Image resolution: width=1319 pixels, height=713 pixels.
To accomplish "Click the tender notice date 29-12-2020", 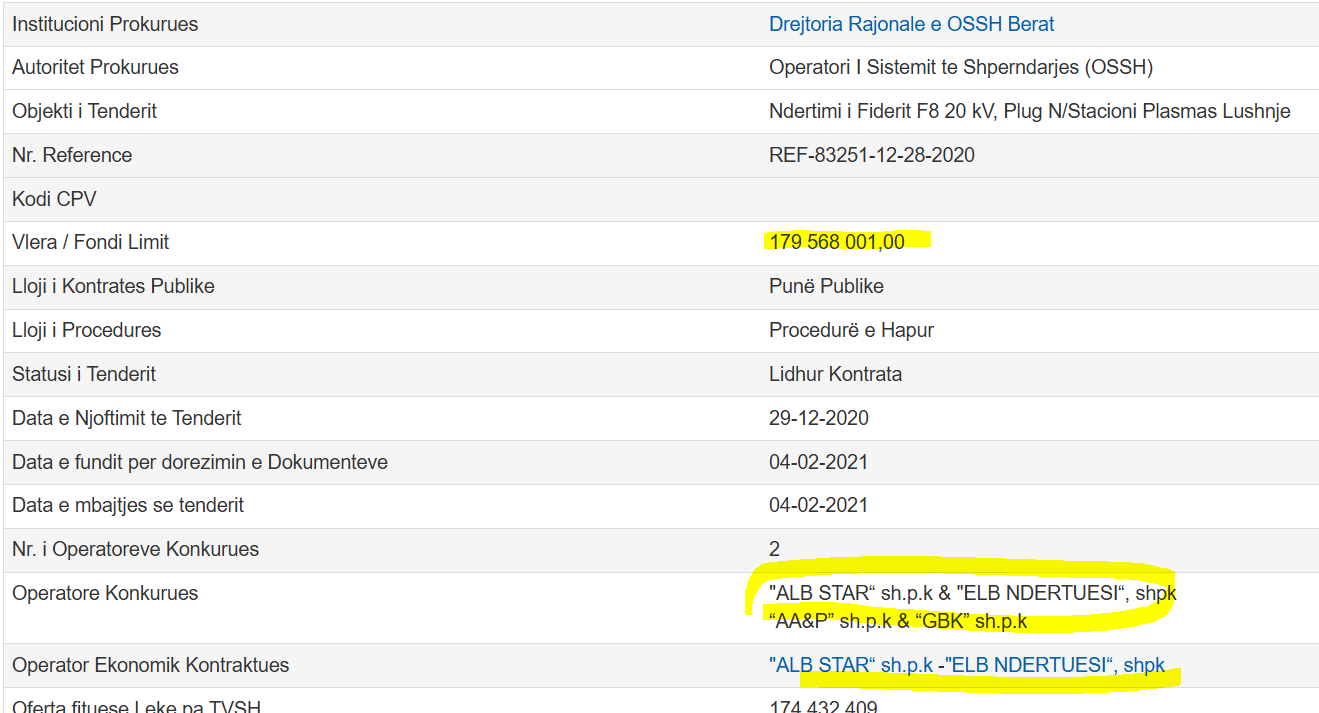I will point(818,418).
